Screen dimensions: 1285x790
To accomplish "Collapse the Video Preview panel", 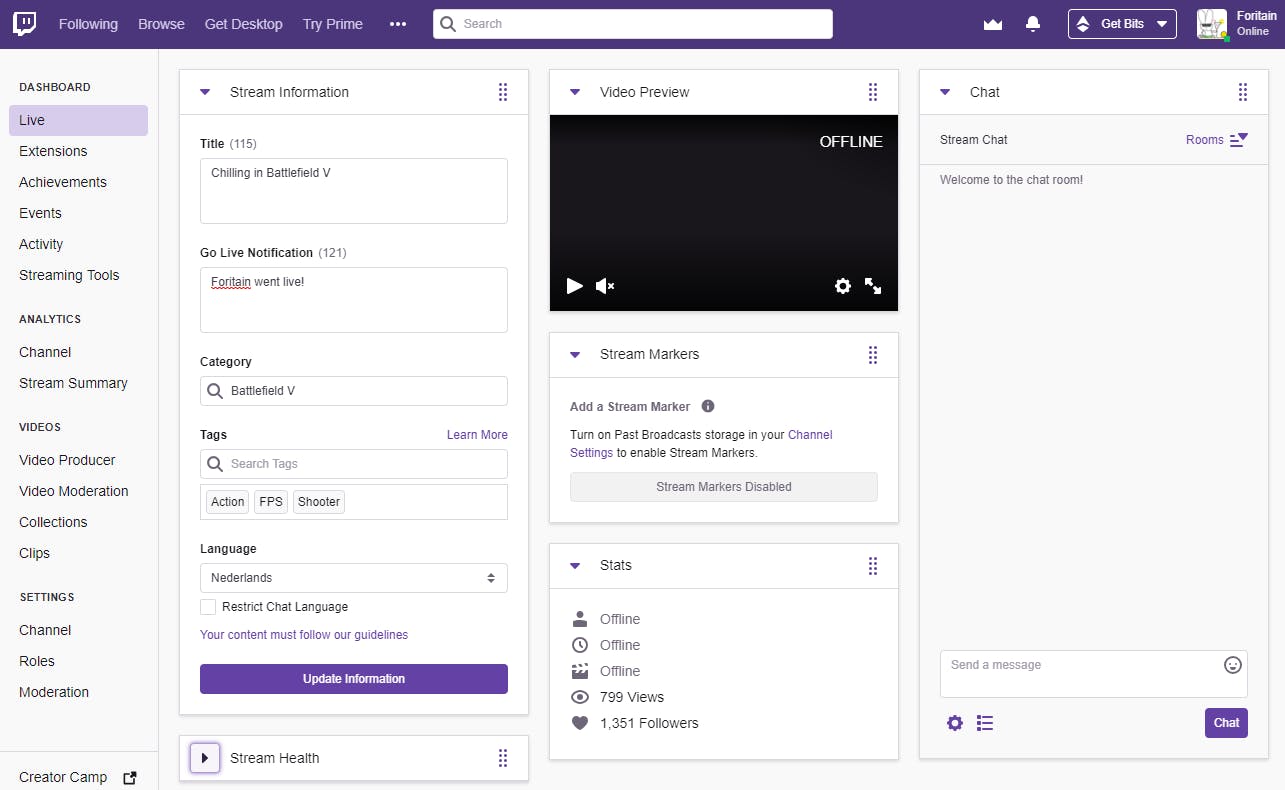I will pos(575,92).
